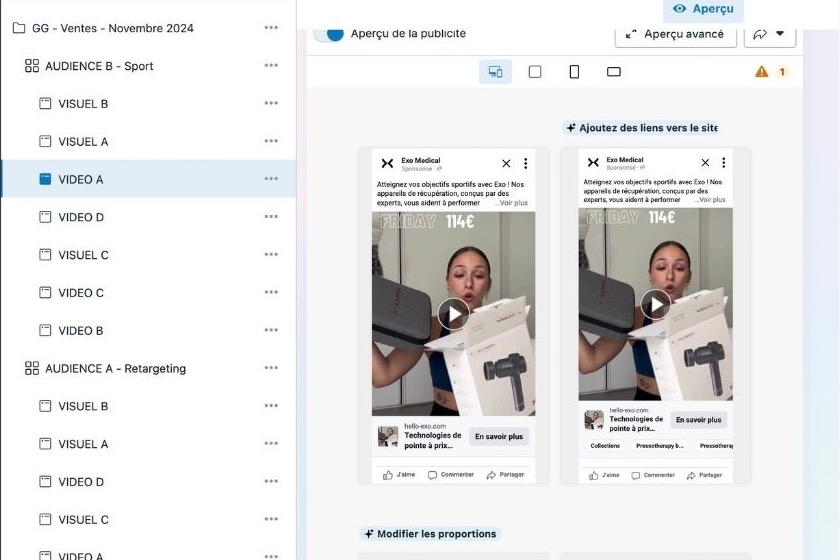Open right preview three-dot menu
Screen dimensions: 840x560
pos(723,162)
